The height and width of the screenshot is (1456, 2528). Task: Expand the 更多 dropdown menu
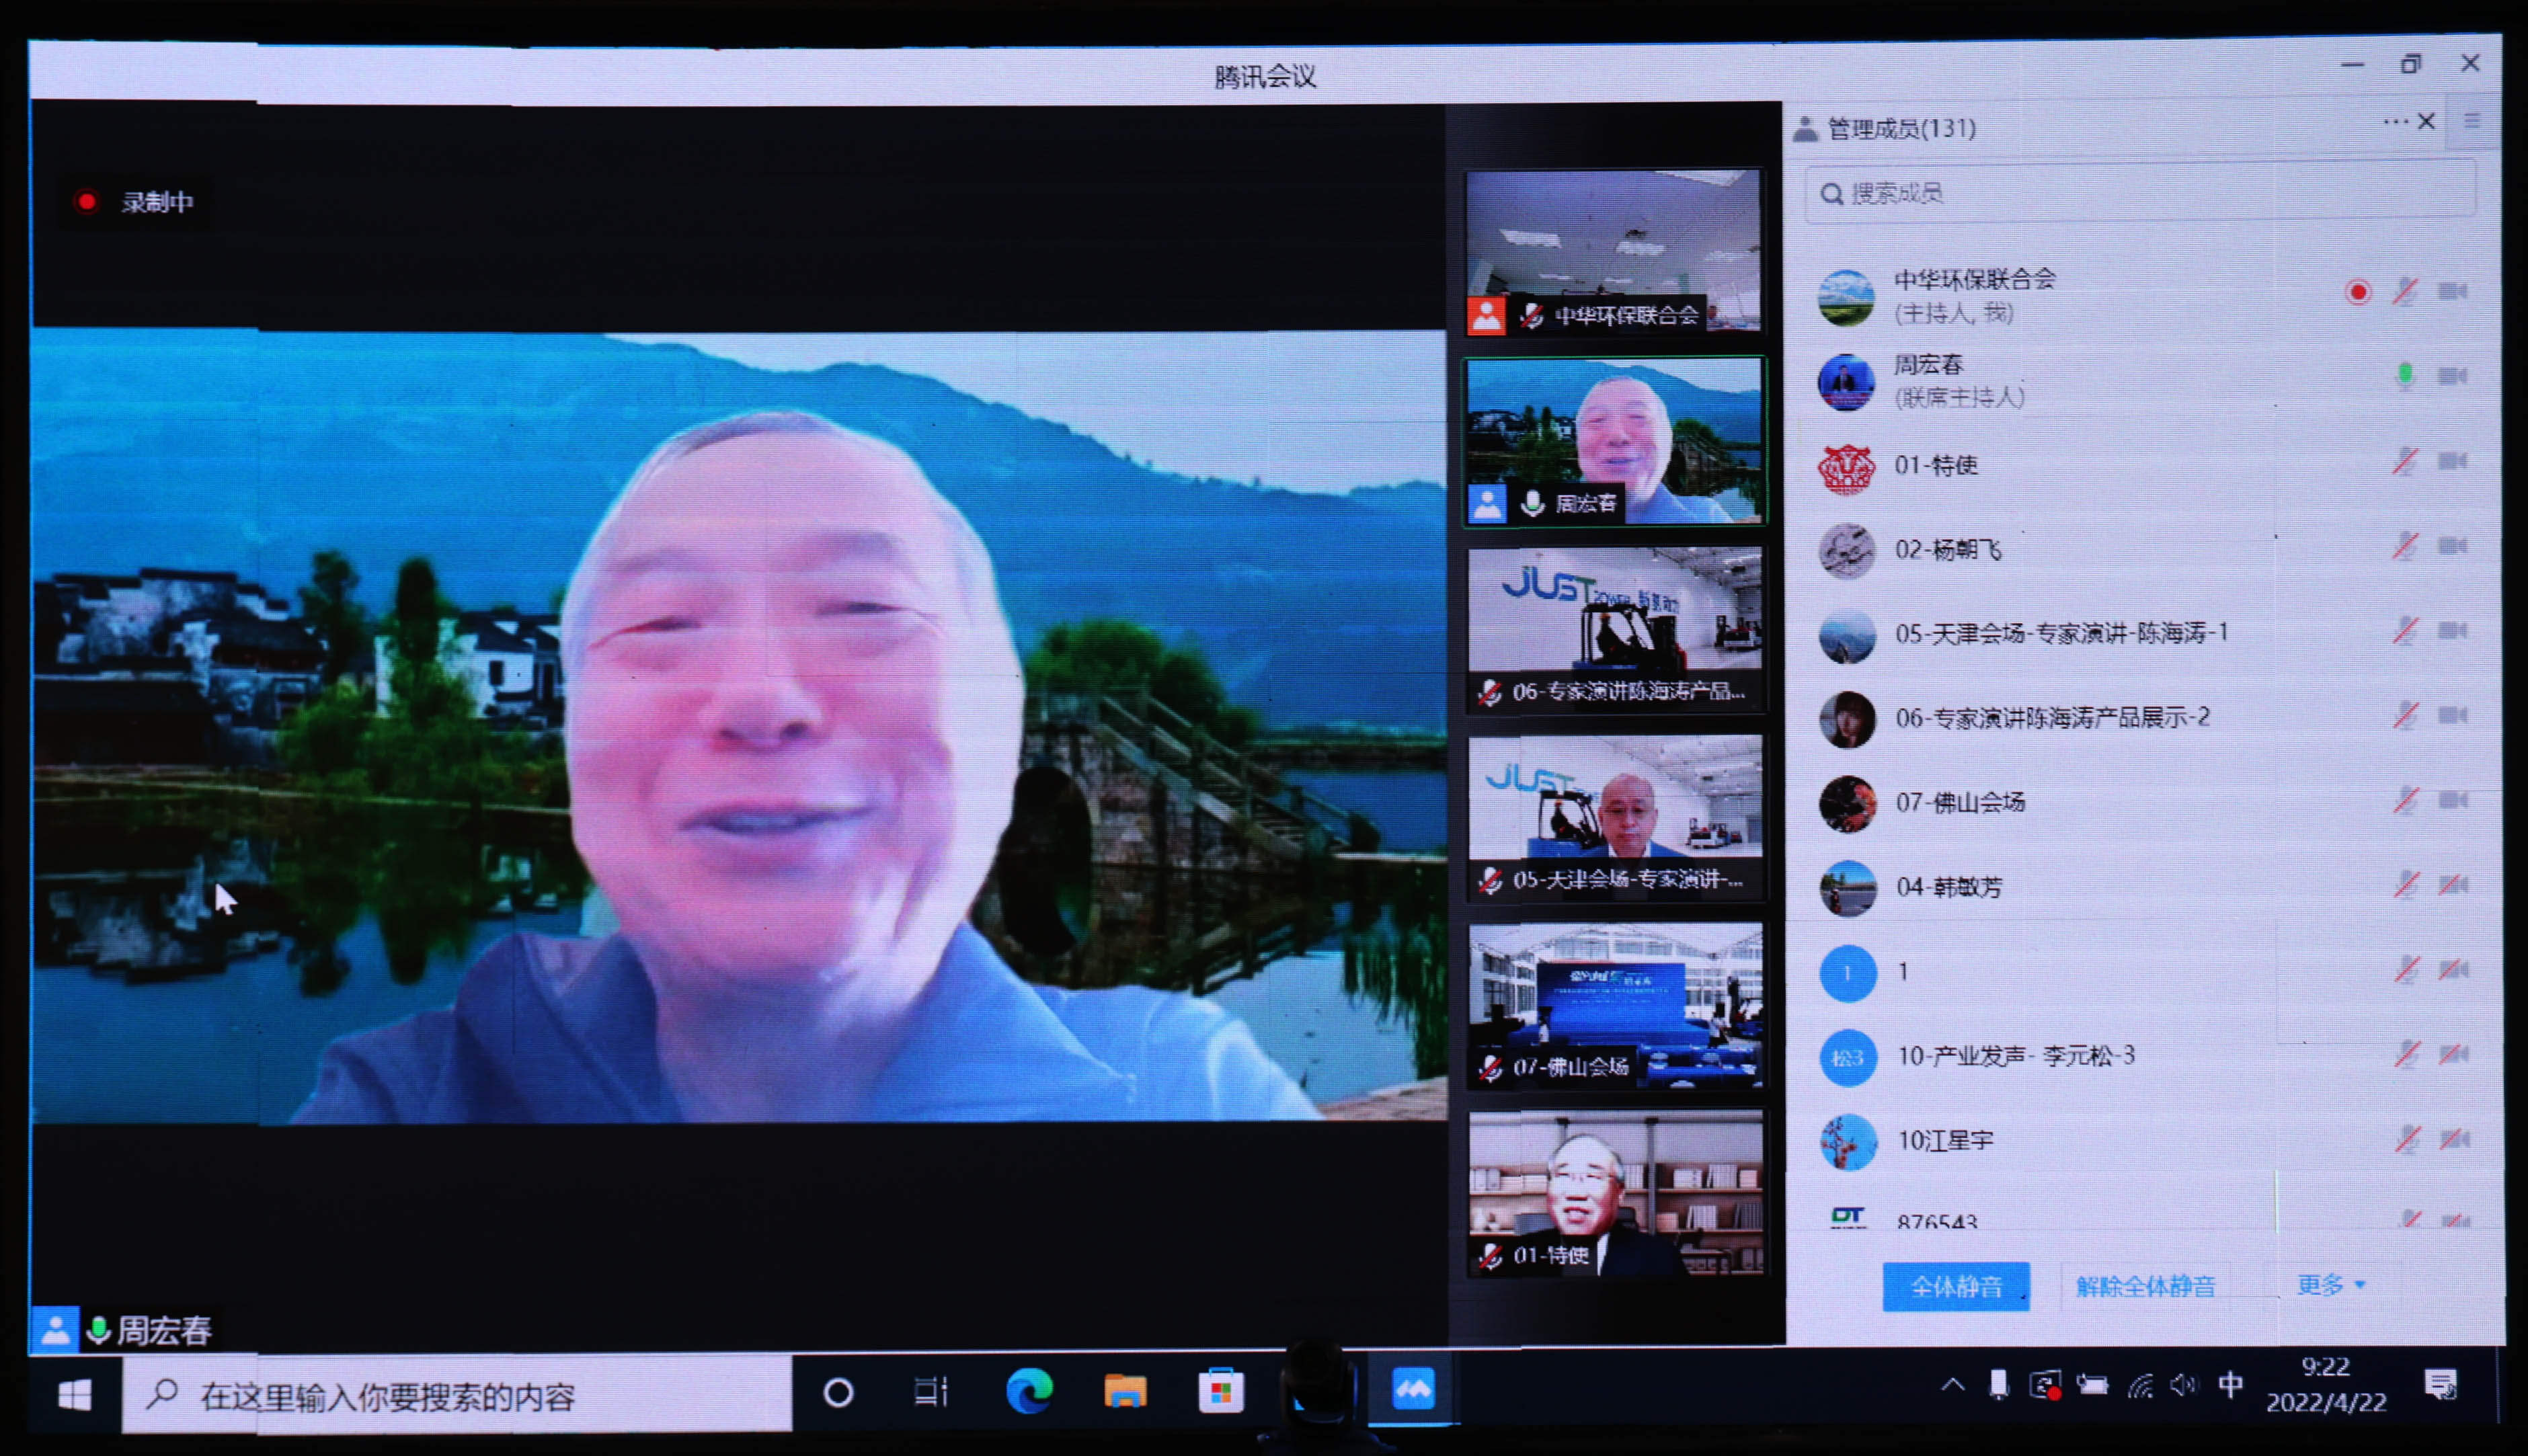coord(2331,1285)
